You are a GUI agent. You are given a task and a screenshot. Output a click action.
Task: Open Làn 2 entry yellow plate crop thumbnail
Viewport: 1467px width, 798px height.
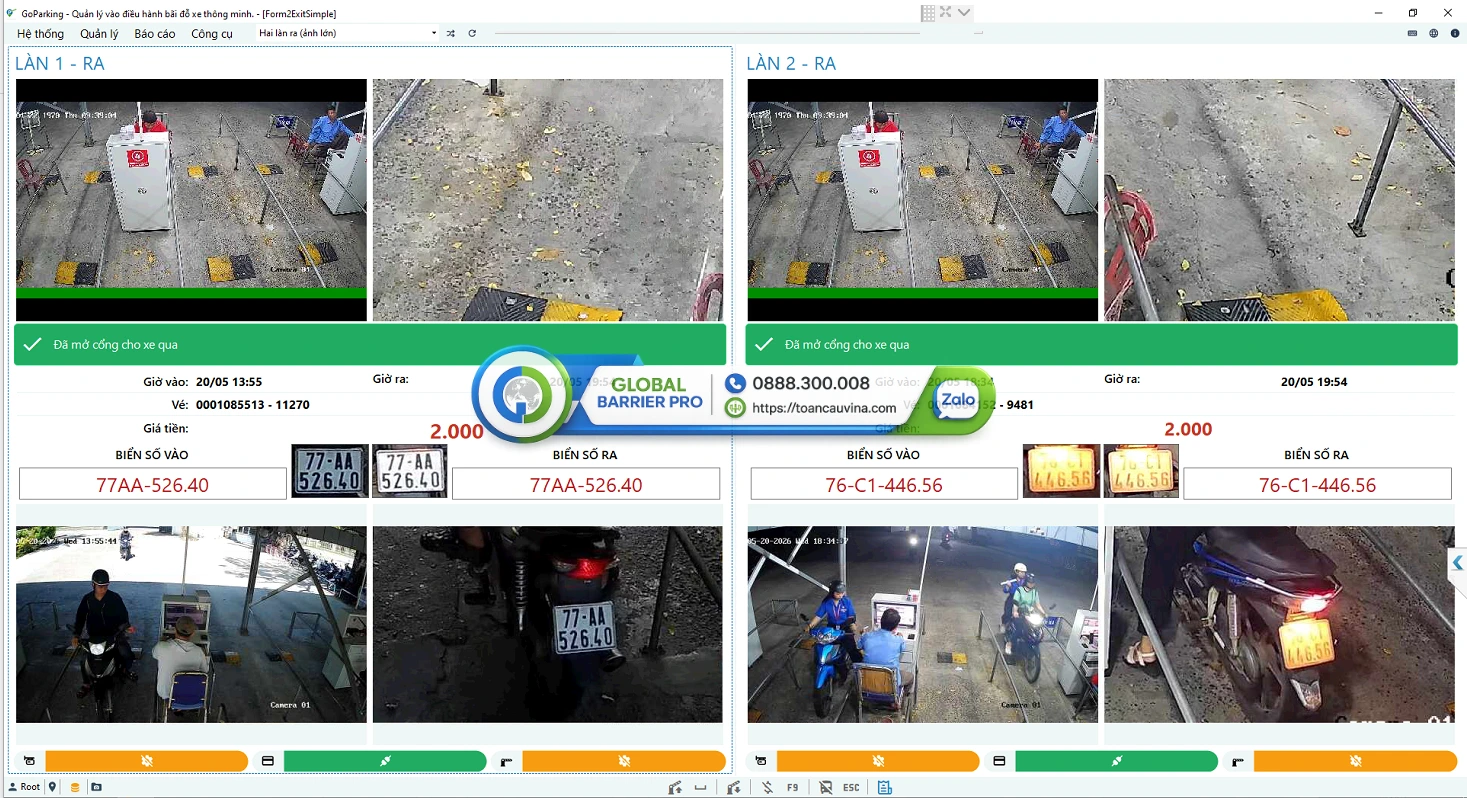(1061, 471)
